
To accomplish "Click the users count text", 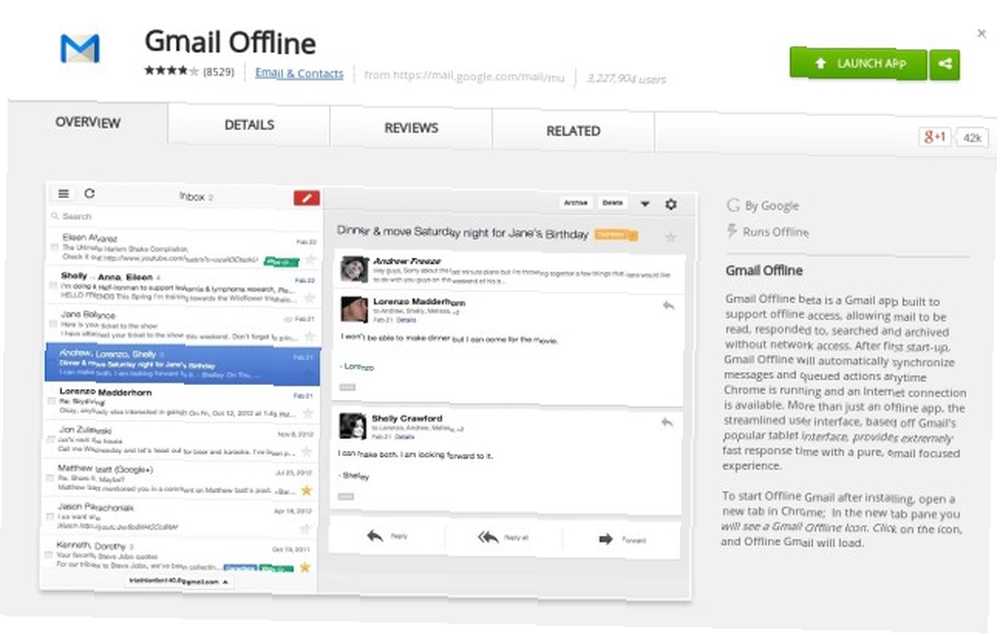I will [x=626, y=78].
